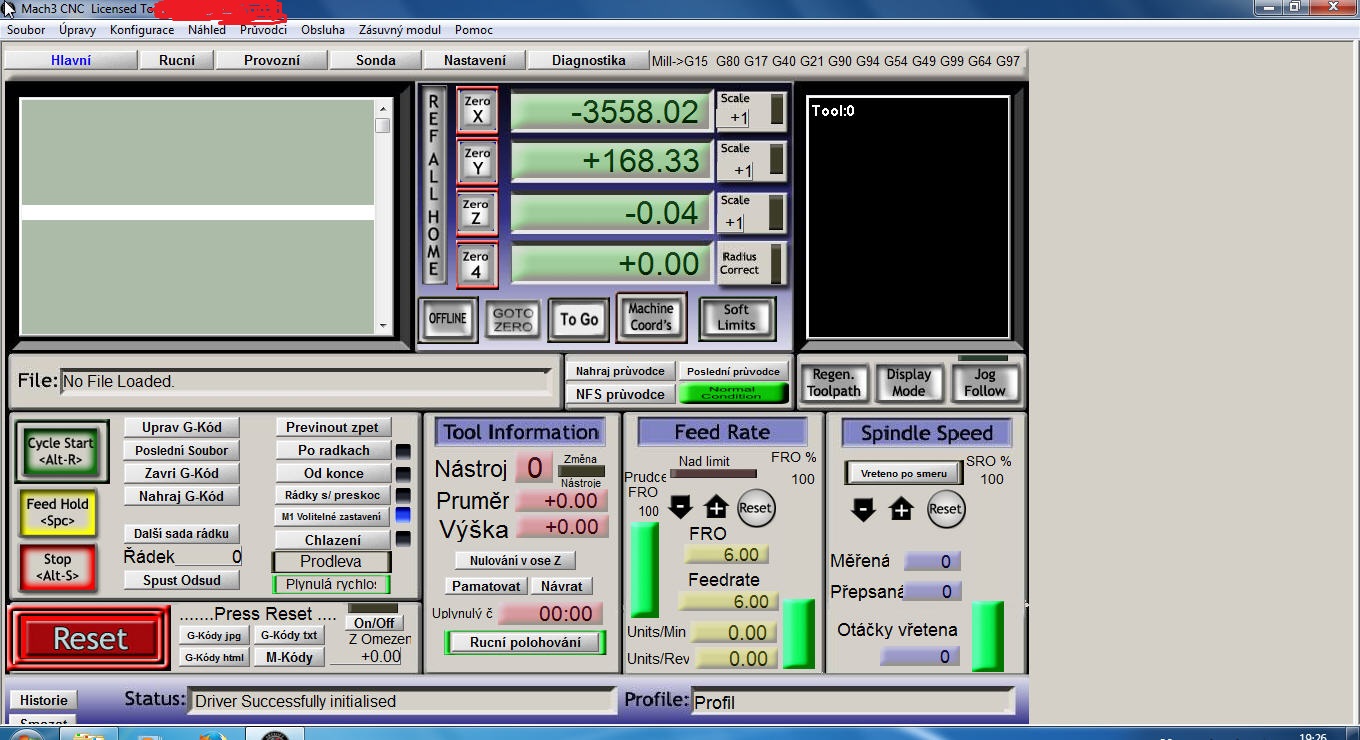Start the cycle with Cycle Start
This screenshot has height=740, width=1360.
61,451
